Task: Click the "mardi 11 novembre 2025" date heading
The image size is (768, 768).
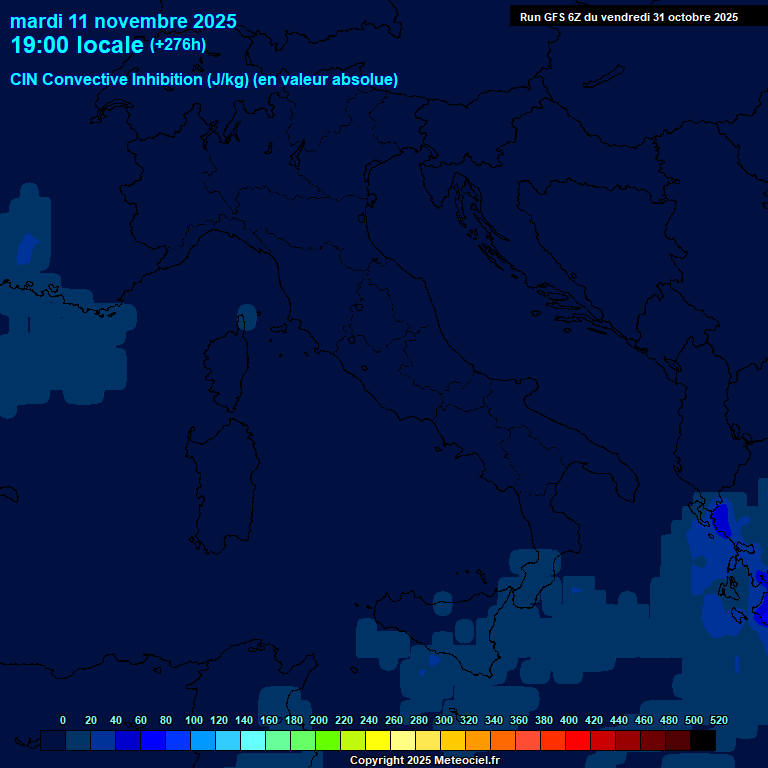Action: coord(123,21)
